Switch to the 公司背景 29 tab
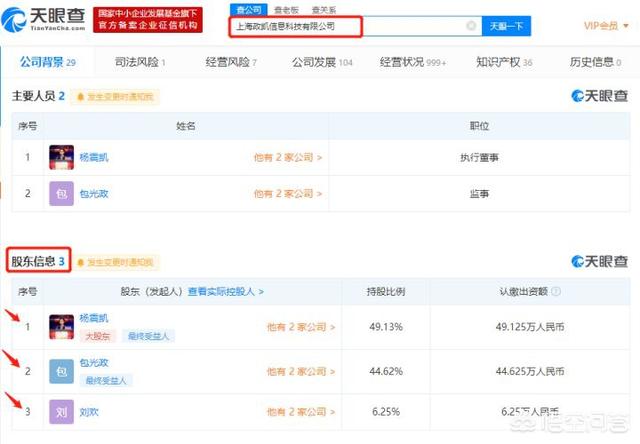This screenshot has height=444, width=640. coord(48,62)
